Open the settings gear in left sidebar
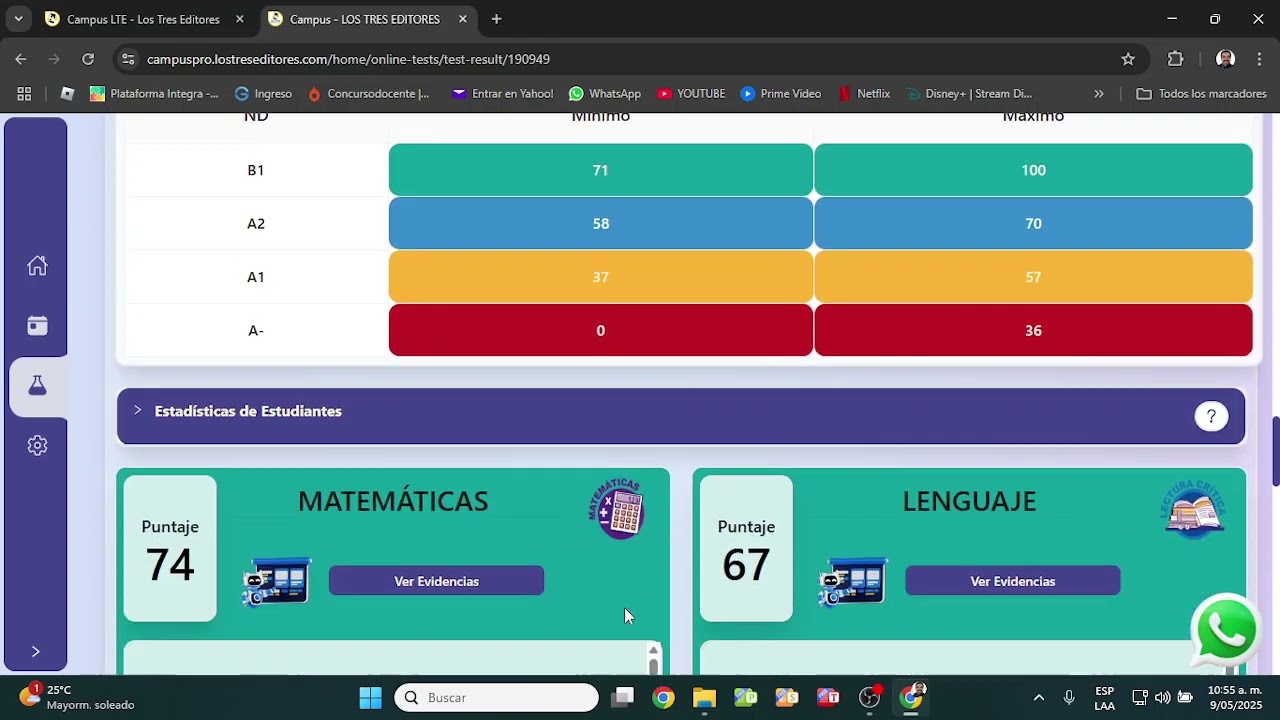This screenshot has width=1280, height=720. (x=37, y=446)
